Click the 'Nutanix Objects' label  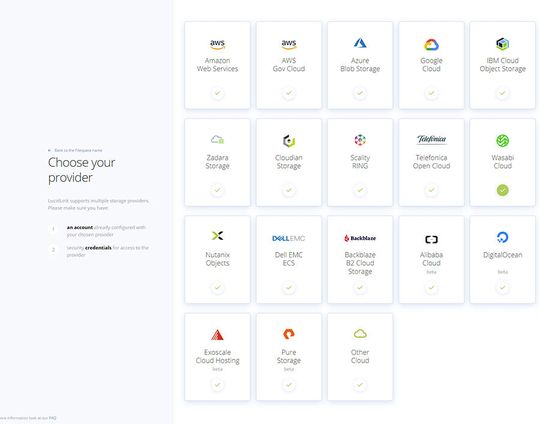(217, 259)
